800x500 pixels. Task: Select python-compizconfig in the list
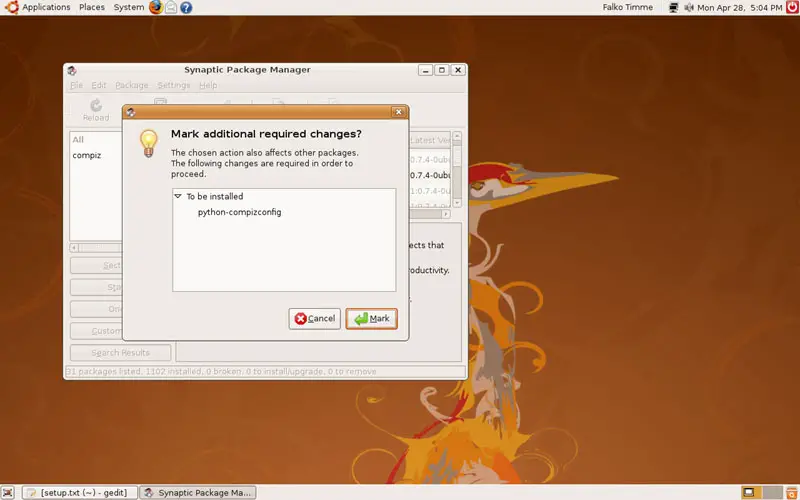click(x=239, y=212)
